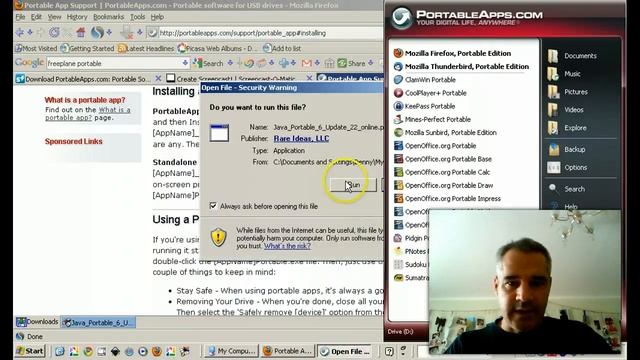The height and width of the screenshot is (360, 640).
Task: Open the Share button dropdown arrow
Action: point(371,63)
